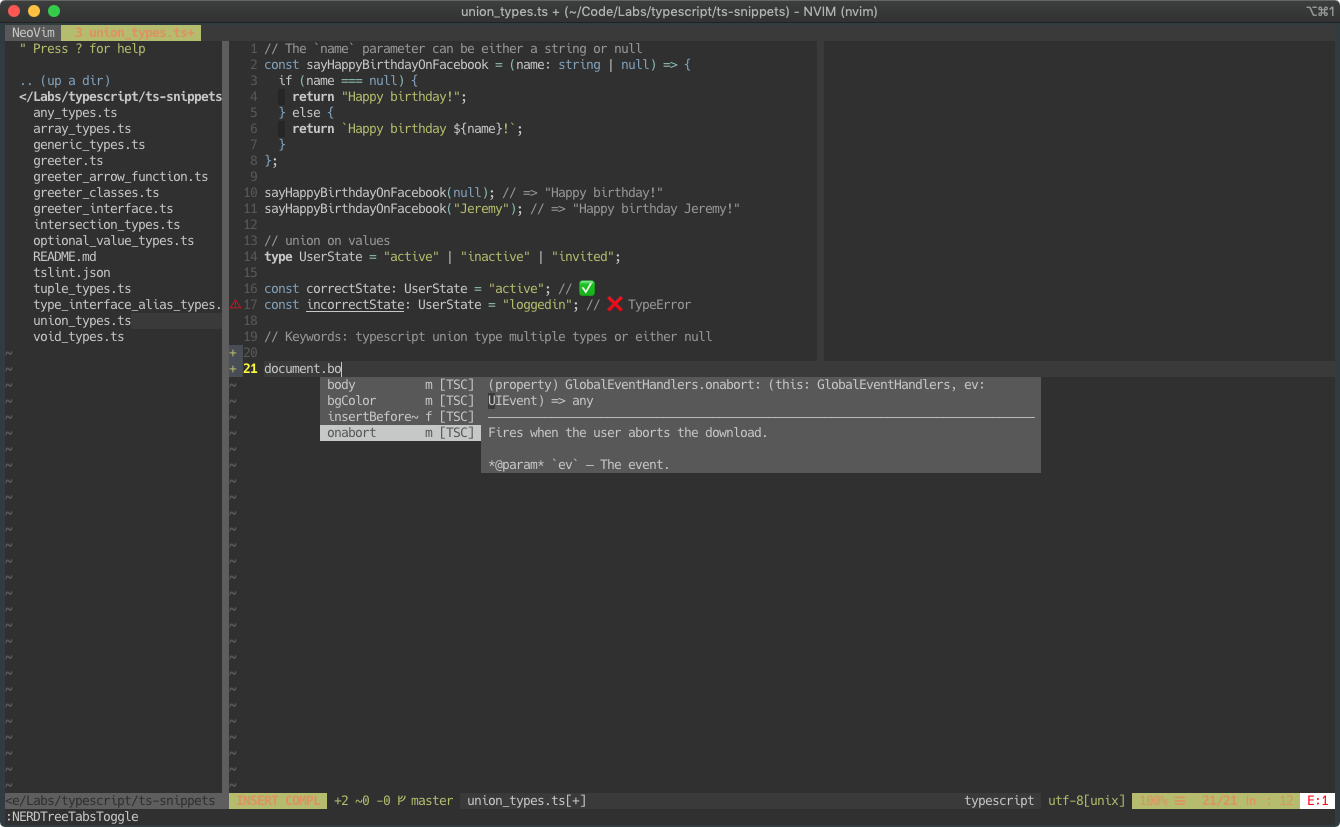Open void_types.ts in the file tree

pyautogui.click(x=79, y=337)
